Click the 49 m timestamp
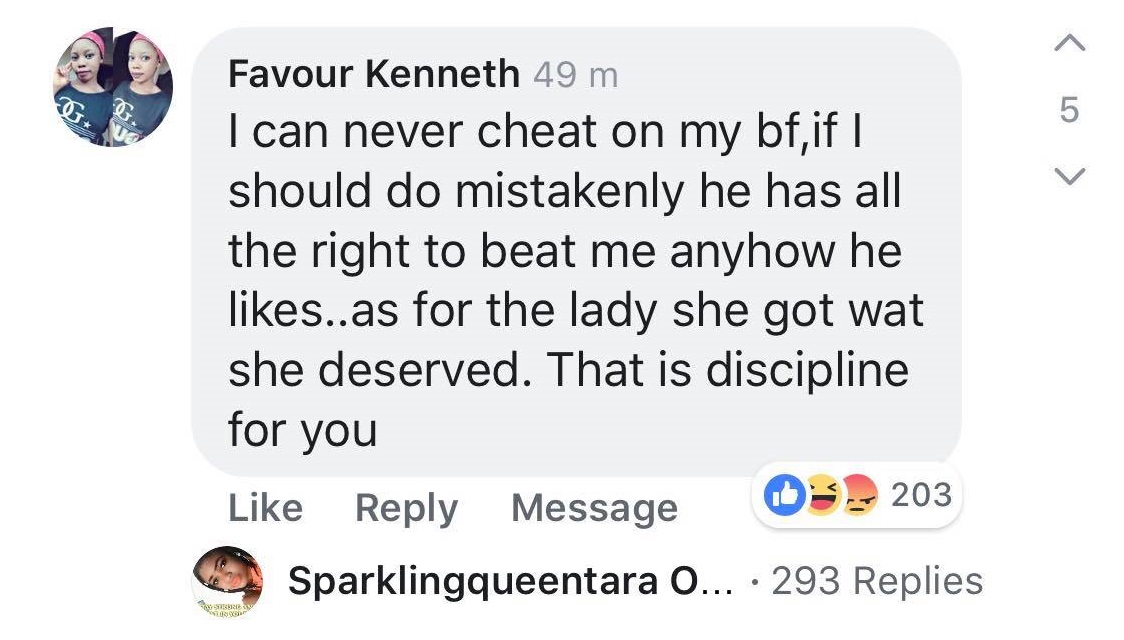Image resolution: width=1124 pixels, height=640 pixels. coord(576,75)
